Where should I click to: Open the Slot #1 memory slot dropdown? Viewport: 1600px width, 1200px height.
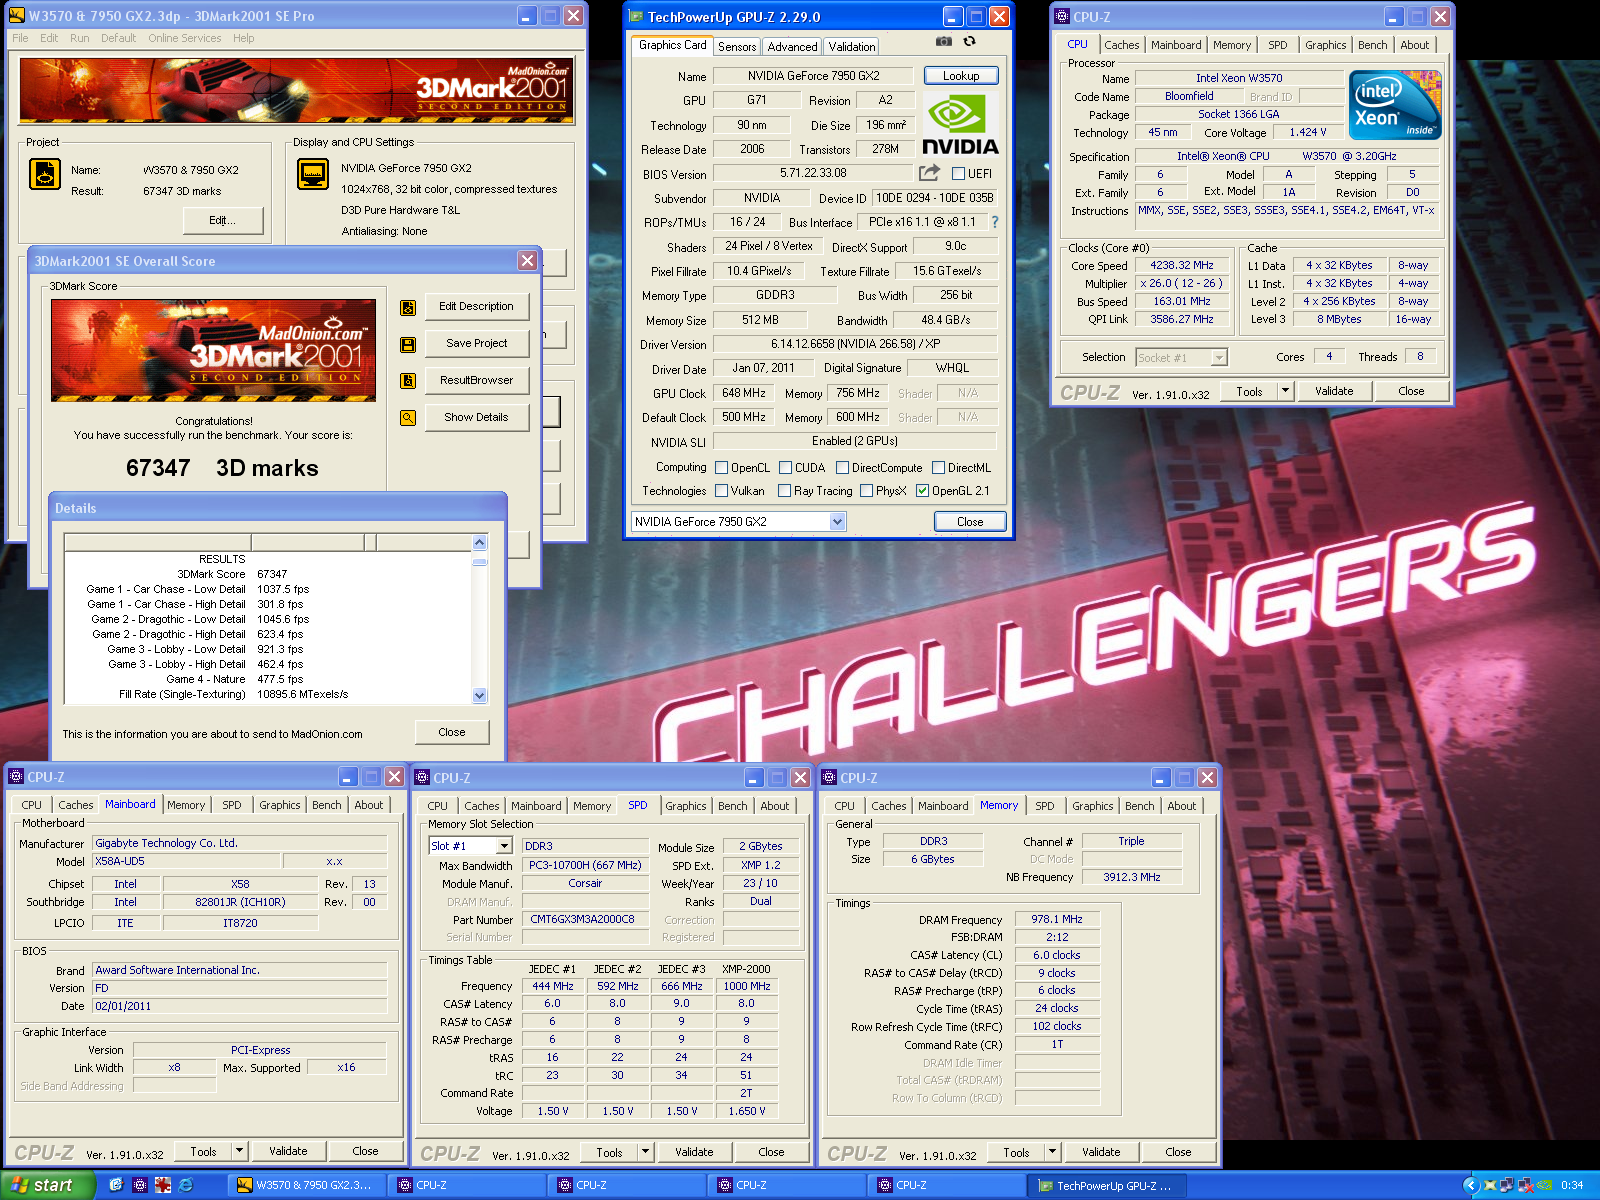[x=504, y=846]
